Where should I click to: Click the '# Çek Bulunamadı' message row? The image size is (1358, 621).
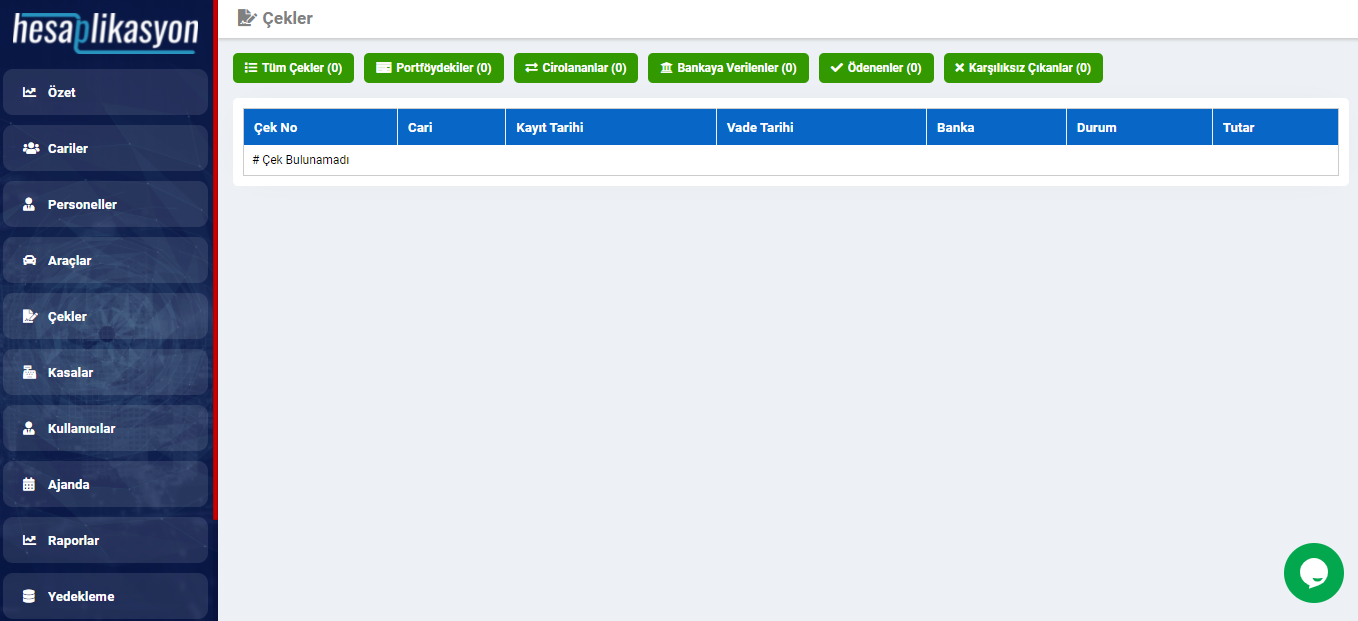coord(791,160)
